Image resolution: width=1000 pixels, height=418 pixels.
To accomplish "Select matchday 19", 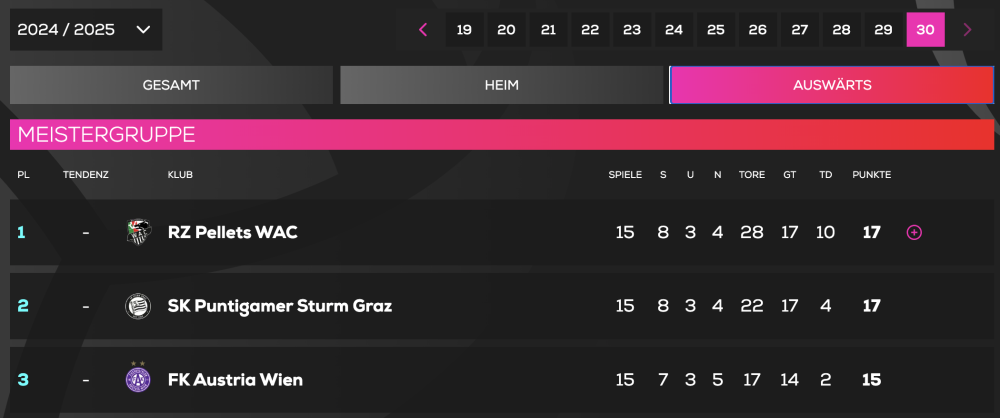I will click(x=464, y=30).
